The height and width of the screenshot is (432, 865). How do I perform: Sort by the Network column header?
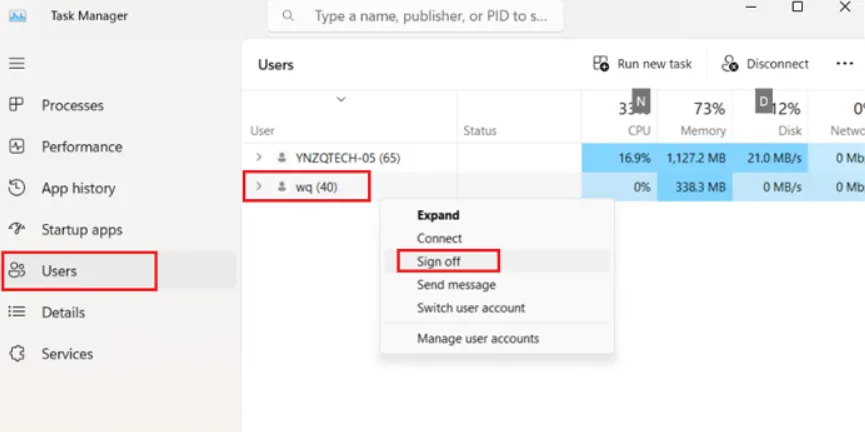click(847, 131)
